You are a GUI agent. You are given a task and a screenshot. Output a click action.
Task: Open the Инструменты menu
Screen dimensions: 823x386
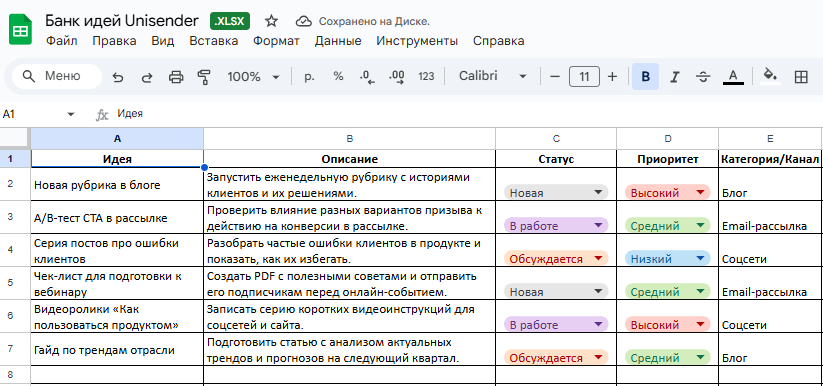point(417,41)
